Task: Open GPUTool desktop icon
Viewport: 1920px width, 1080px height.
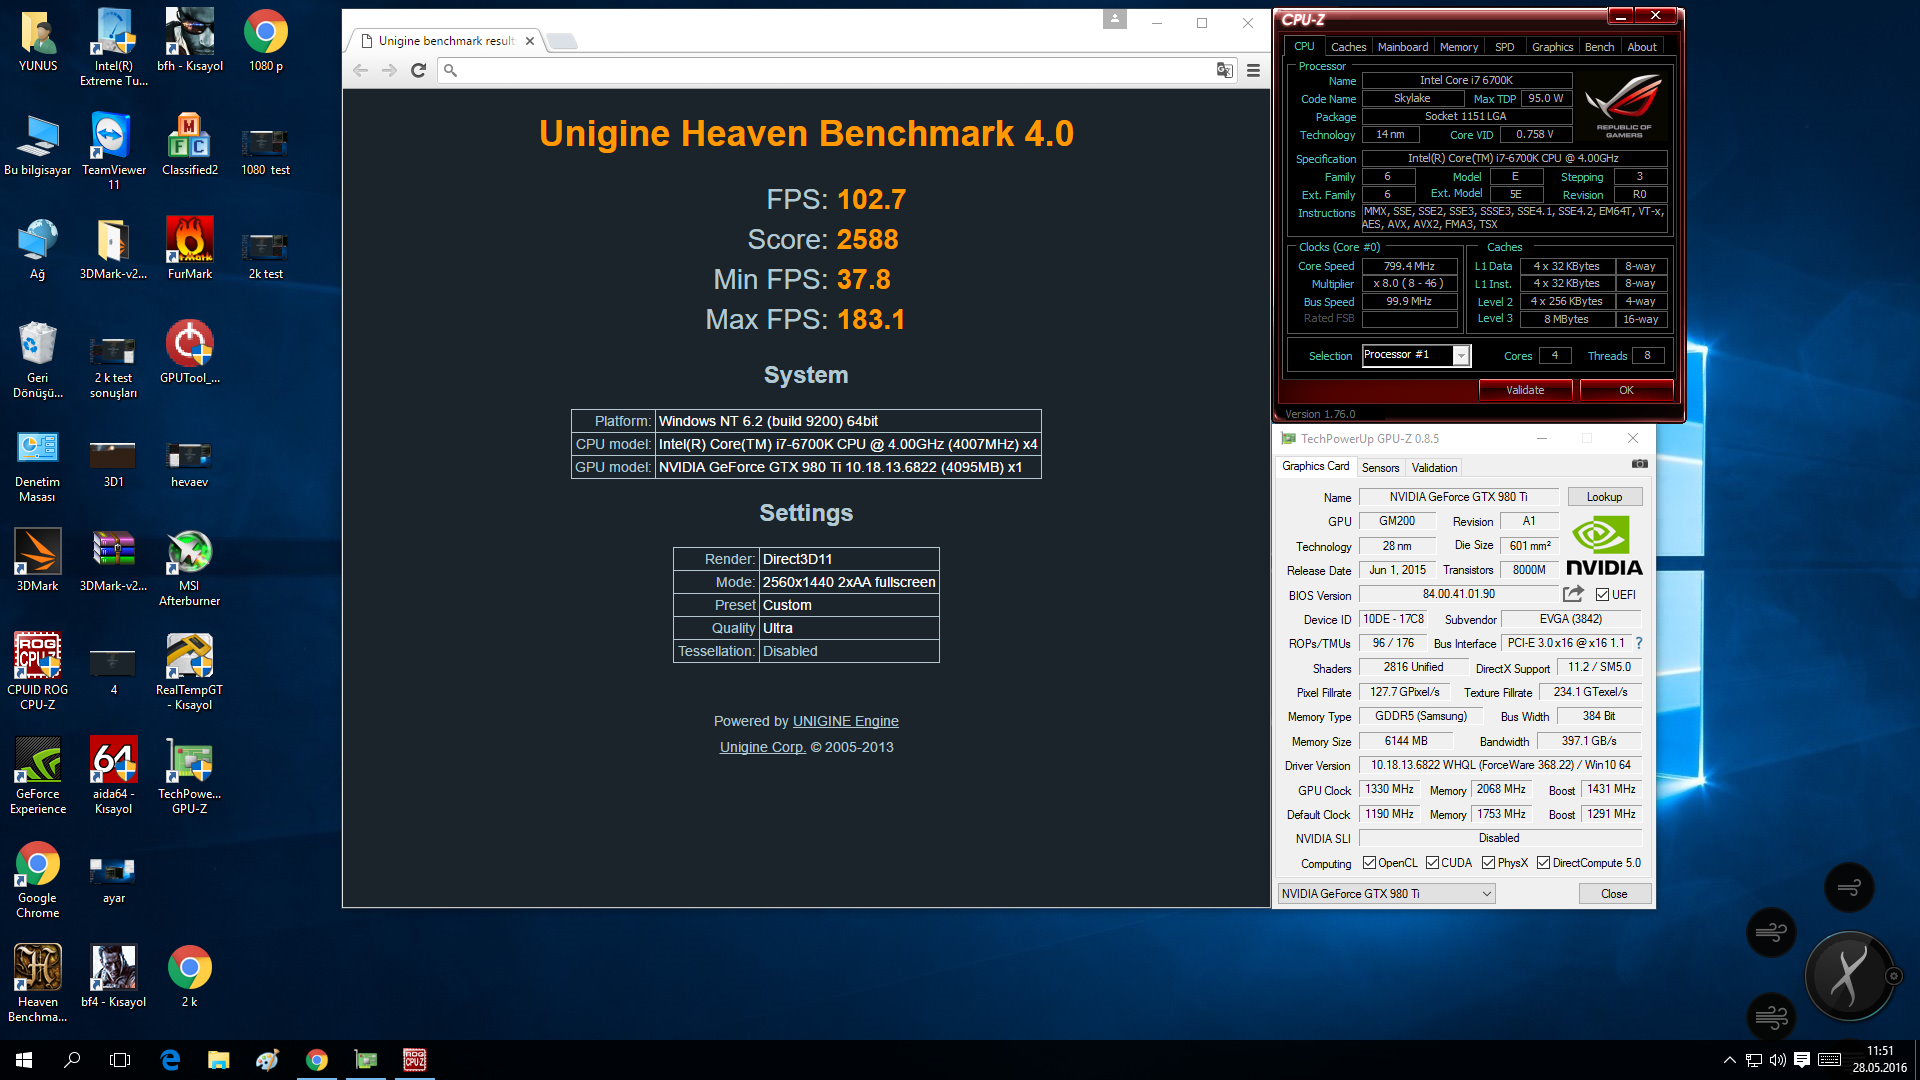Action: (189, 352)
